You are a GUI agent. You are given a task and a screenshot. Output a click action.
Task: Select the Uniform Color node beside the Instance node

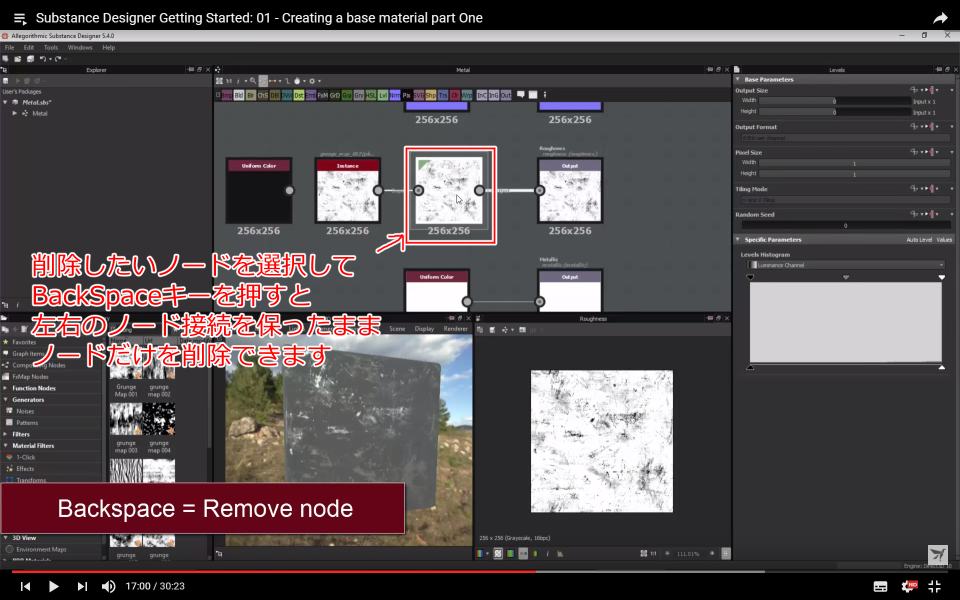point(259,190)
